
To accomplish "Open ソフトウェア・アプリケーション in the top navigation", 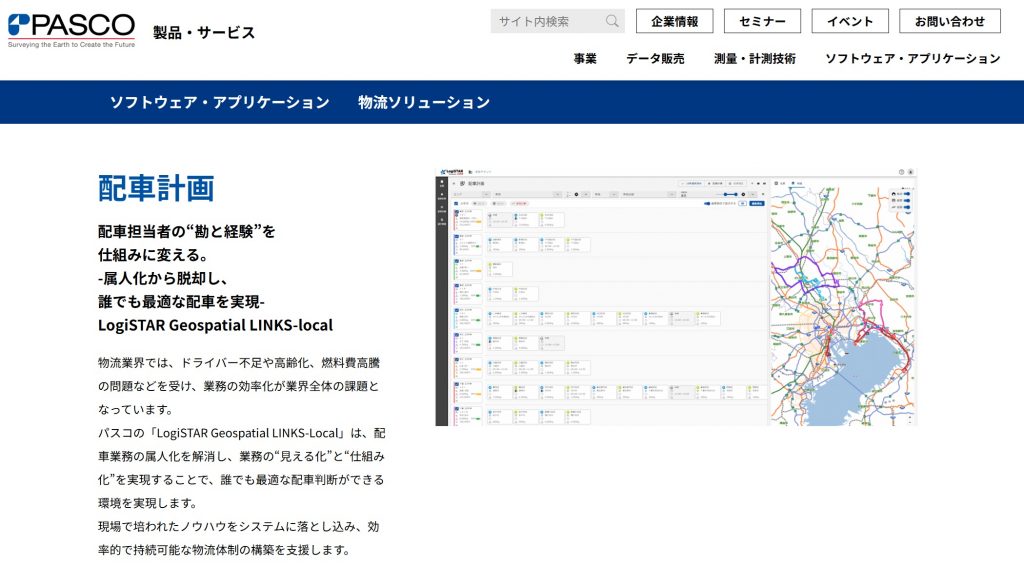I will (x=912, y=58).
